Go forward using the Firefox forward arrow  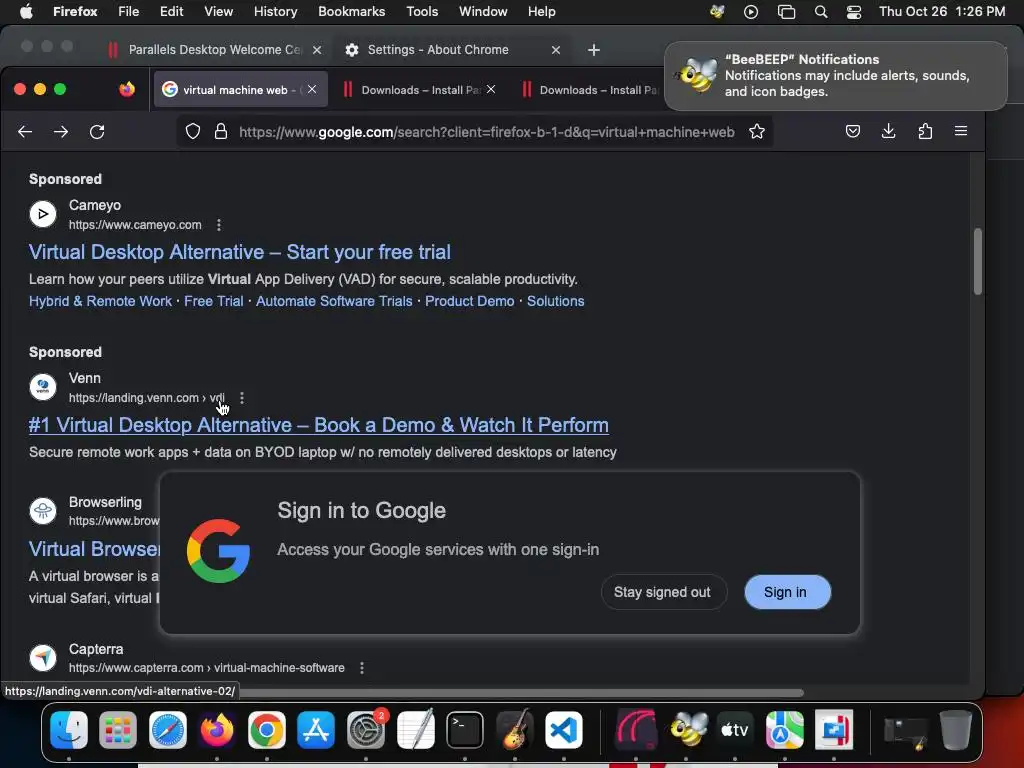click(61, 132)
